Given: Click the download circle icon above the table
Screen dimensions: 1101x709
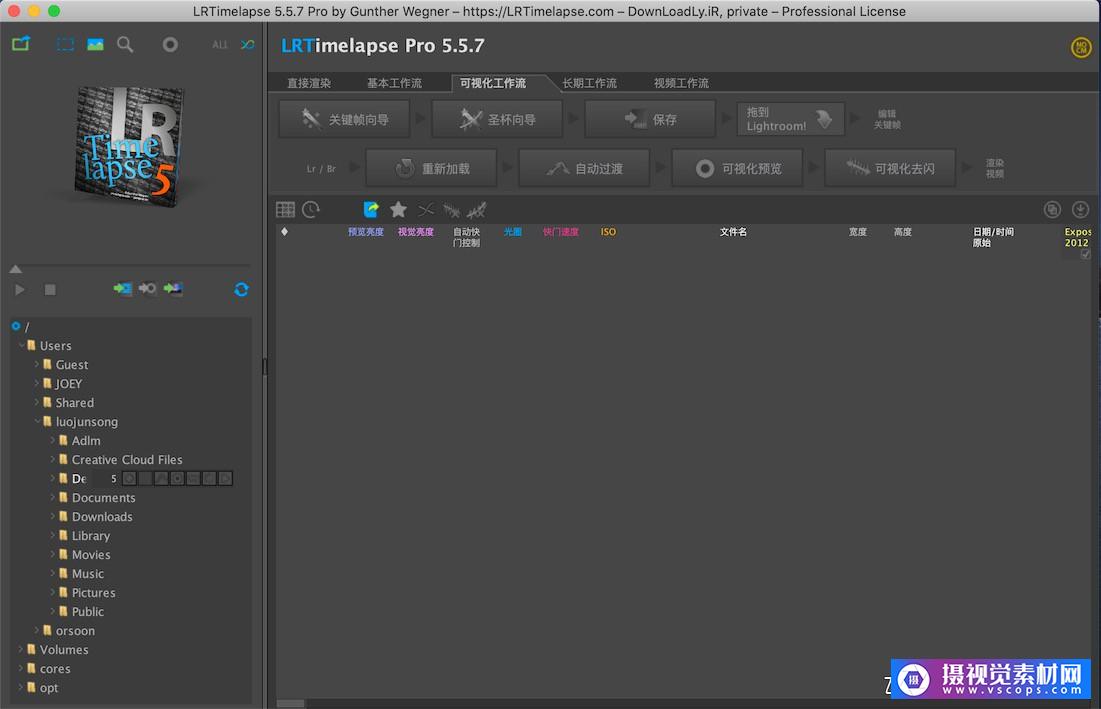Looking at the screenshot, I should click(1080, 209).
